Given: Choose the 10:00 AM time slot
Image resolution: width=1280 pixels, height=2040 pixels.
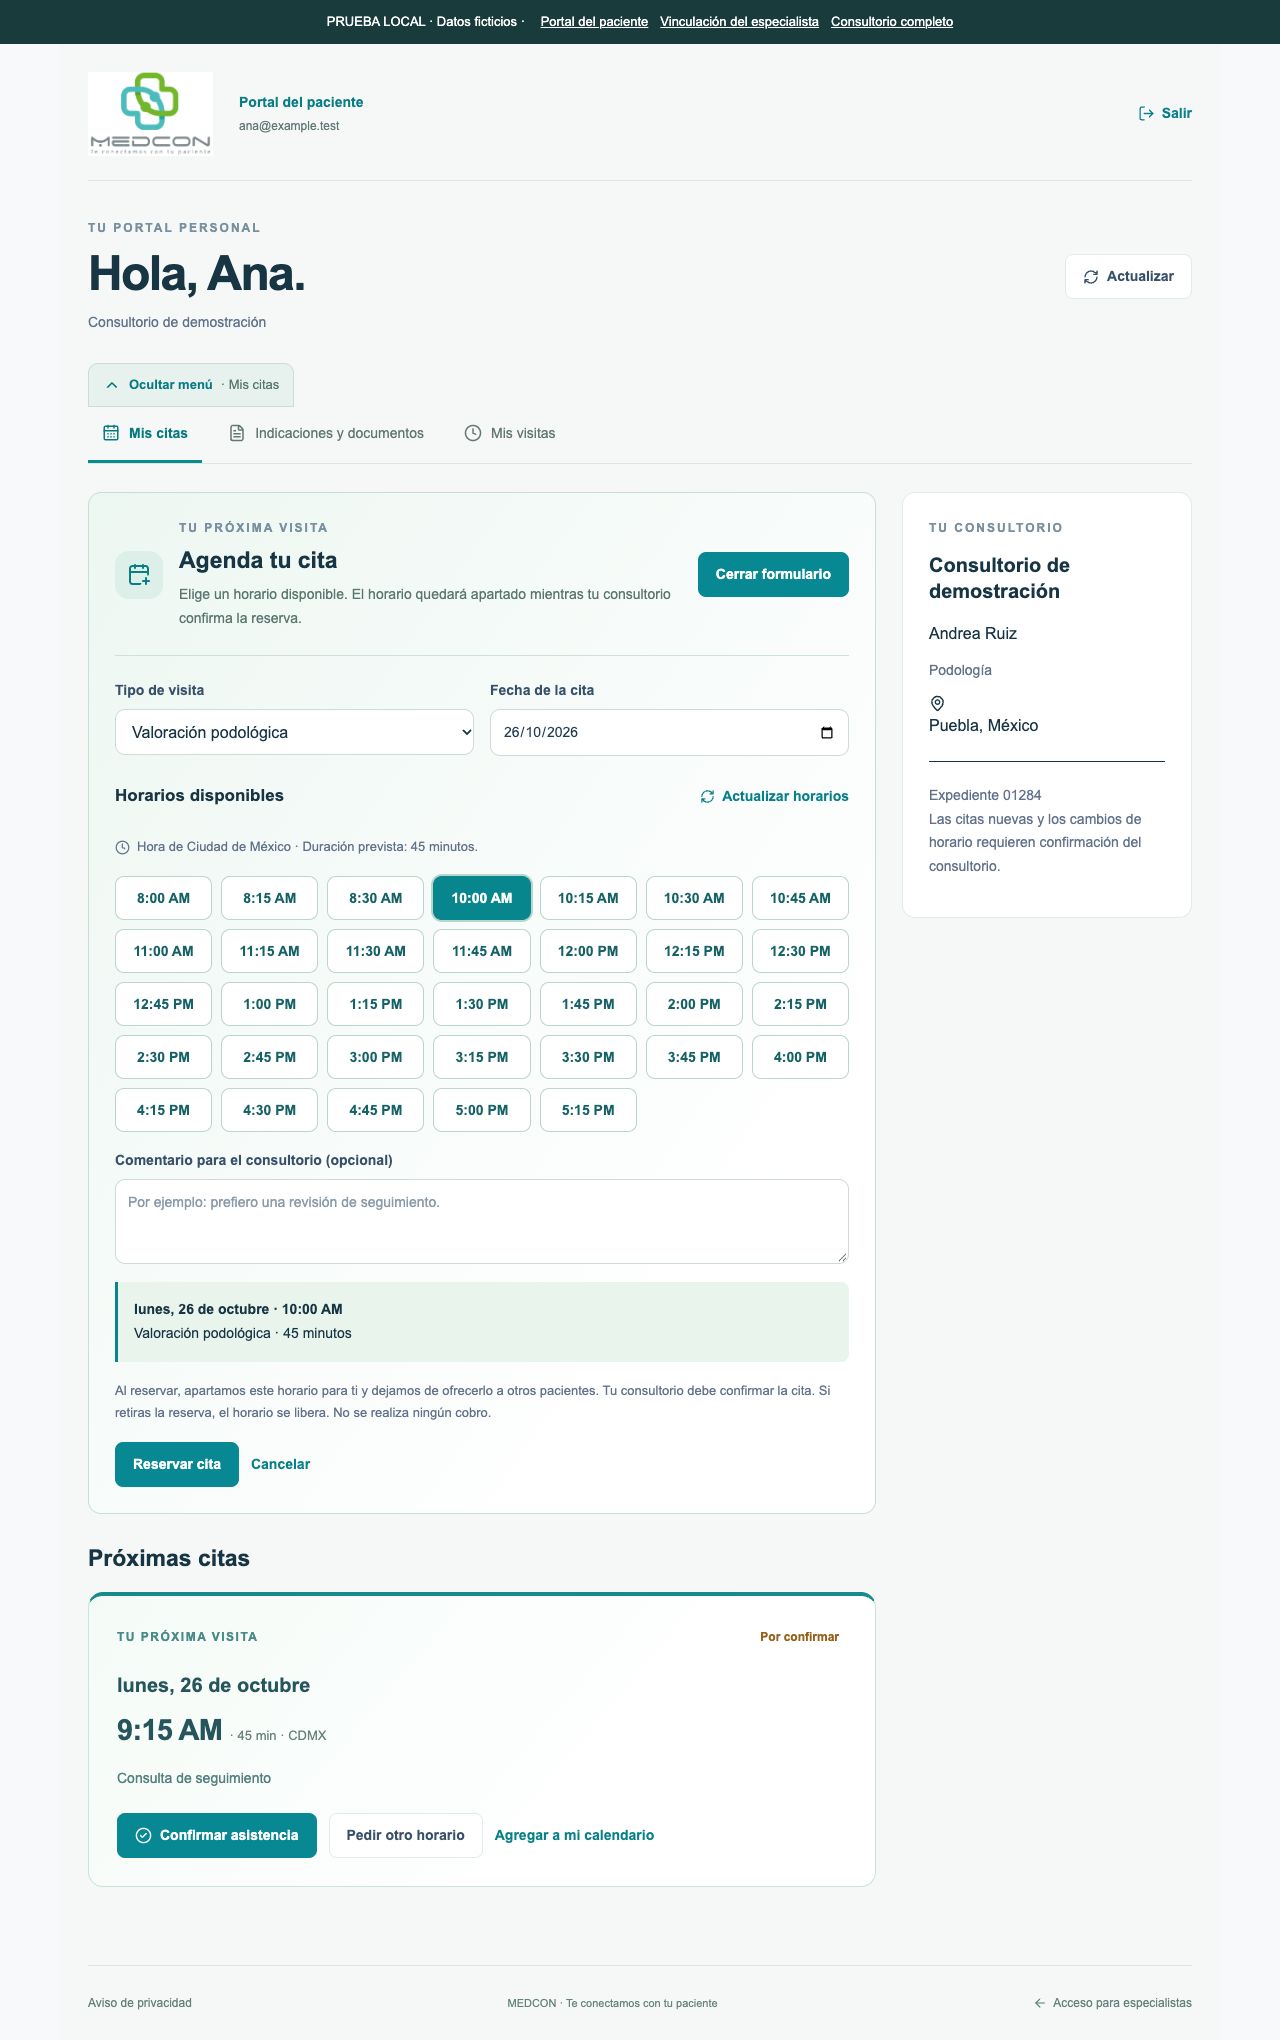Looking at the screenshot, I should coord(482,898).
